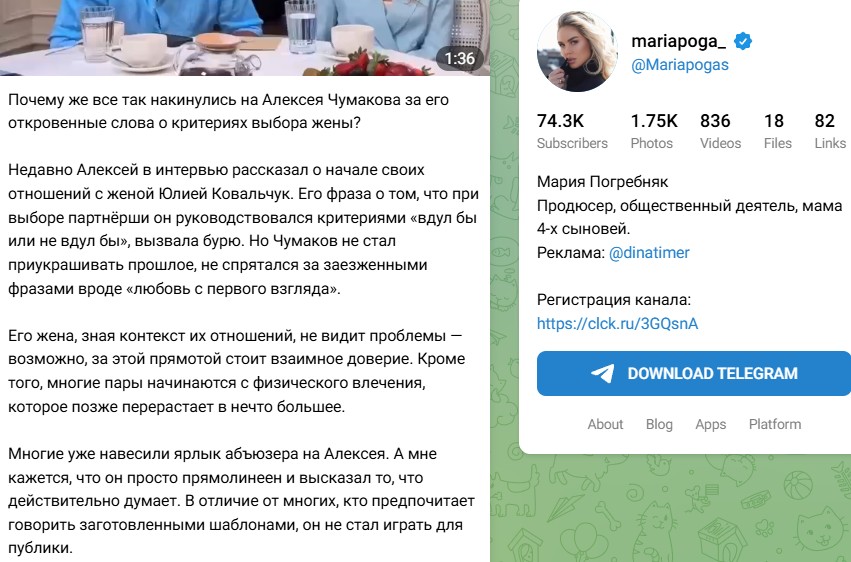Open the mariapoga_ profile avatar
Screen dimensions: 851x562
(x=577, y=51)
